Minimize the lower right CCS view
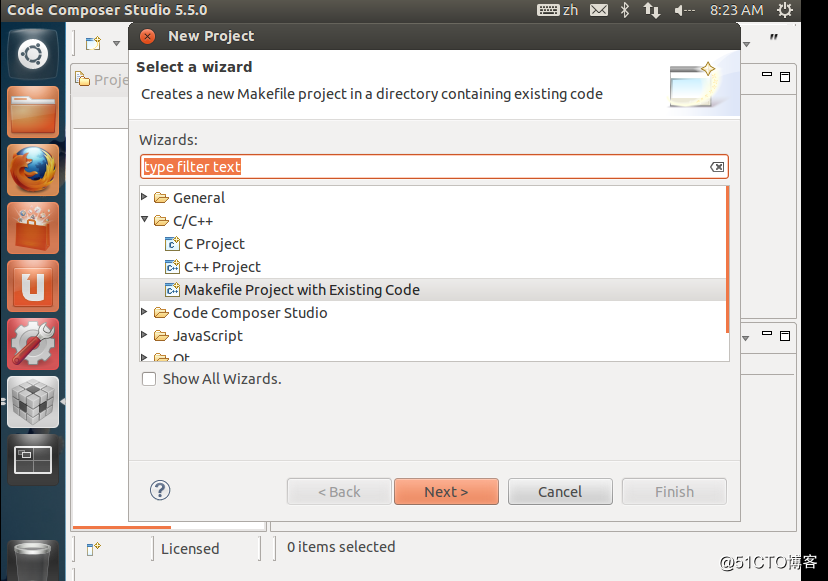 coord(767,334)
